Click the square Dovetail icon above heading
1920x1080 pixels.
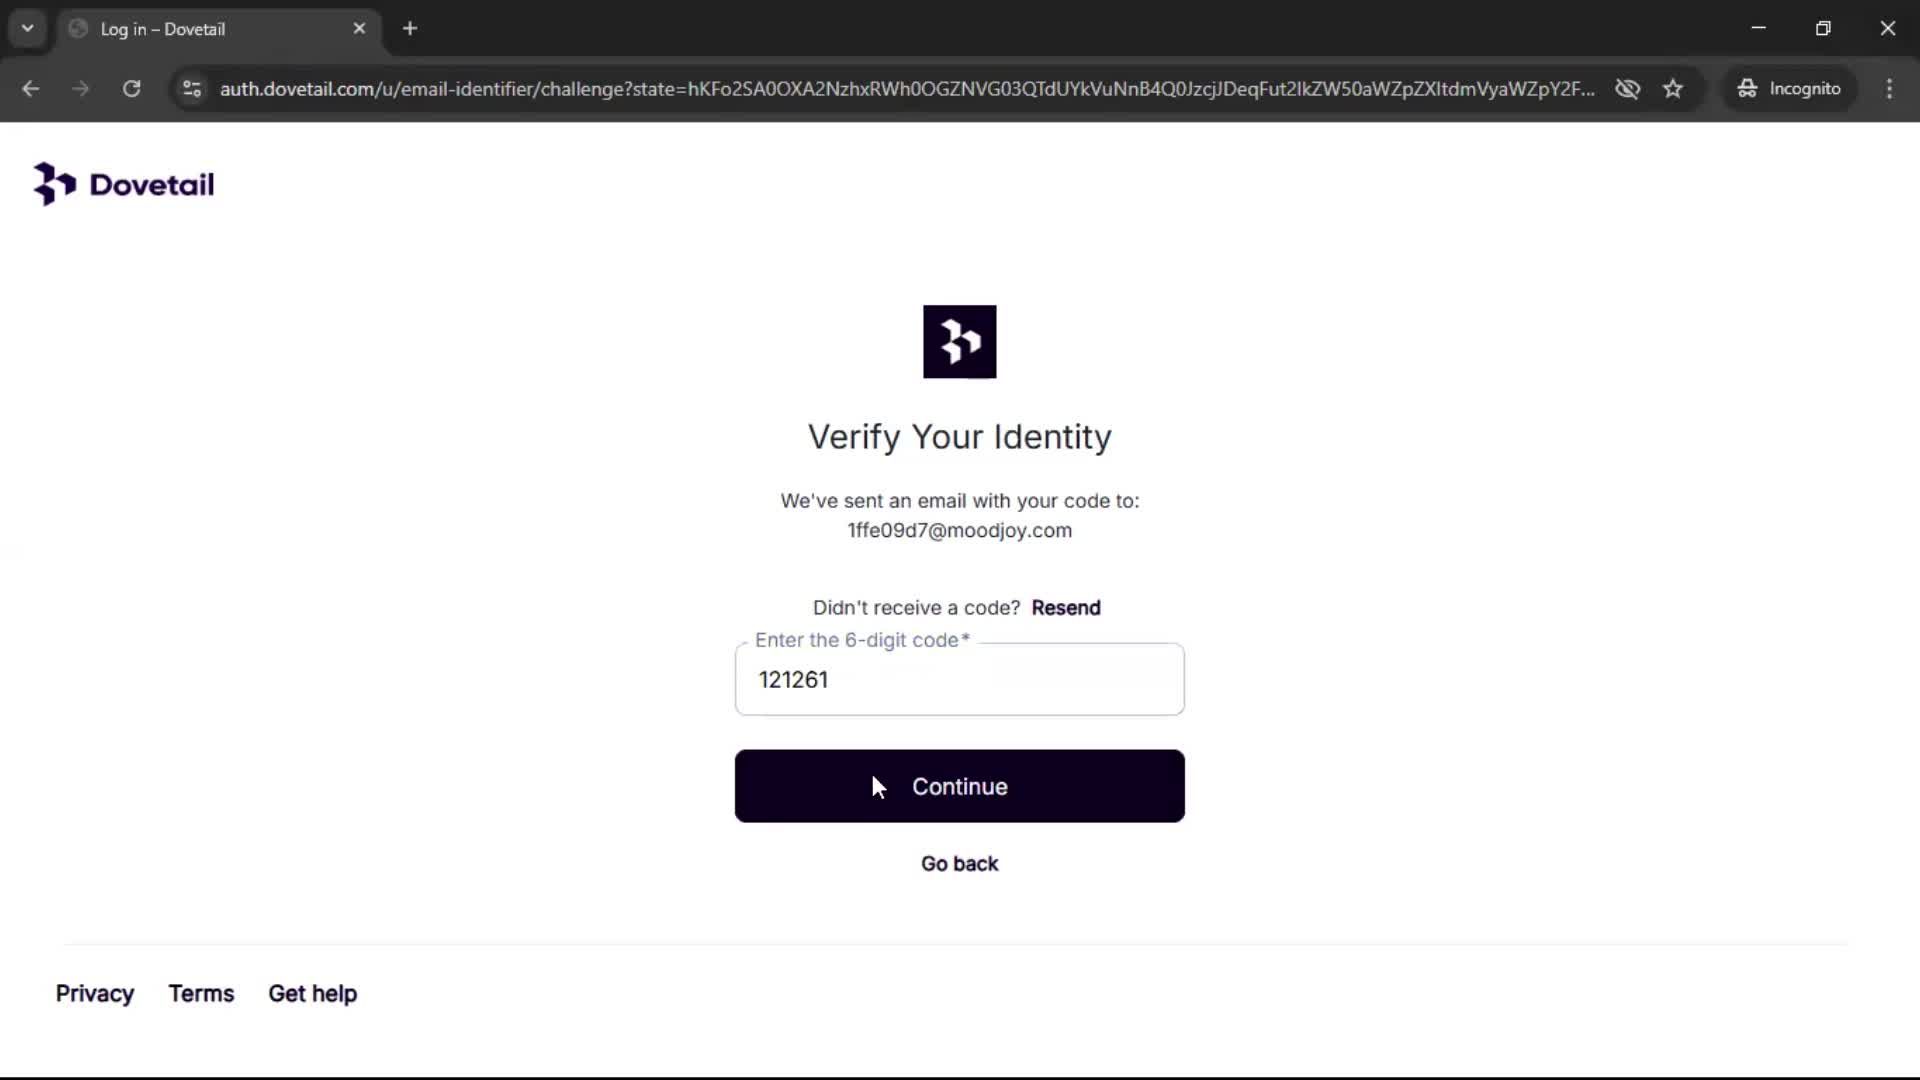[959, 342]
